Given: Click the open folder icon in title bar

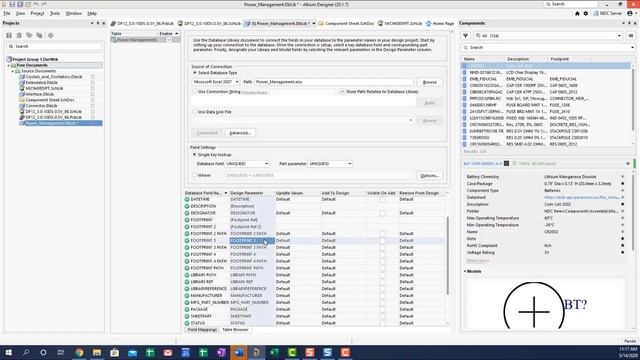Looking at the screenshot, I should [28, 4].
